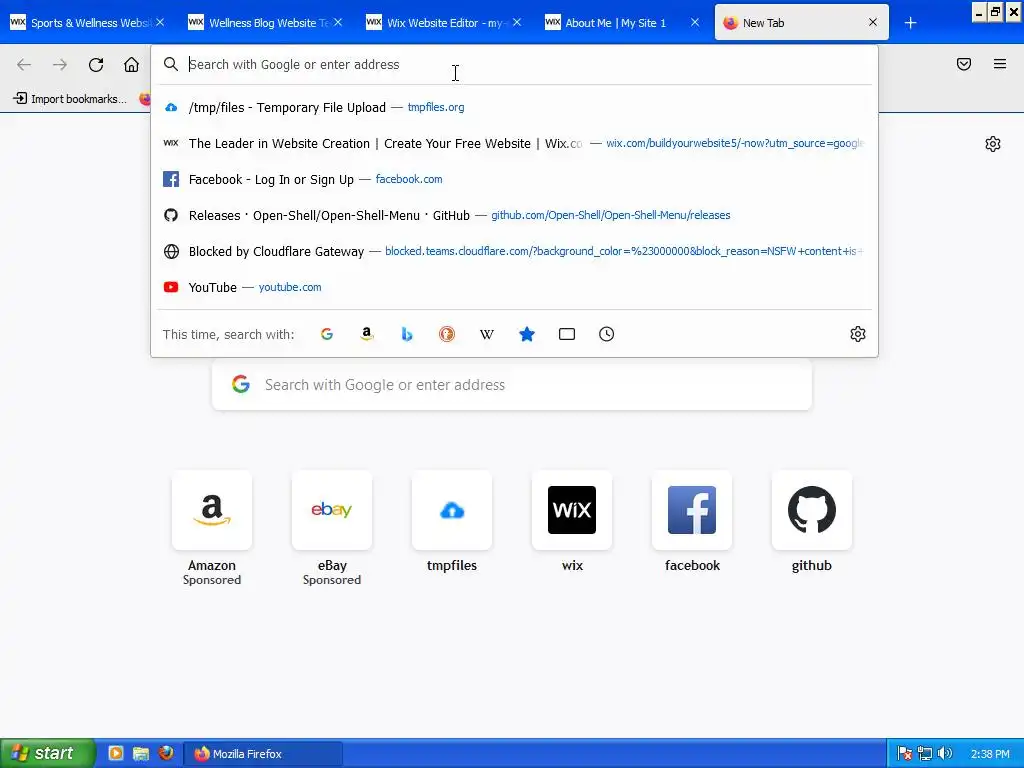
Task: Select /tmp/files Temporary File Upload suggestion
Action: (x=515, y=107)
